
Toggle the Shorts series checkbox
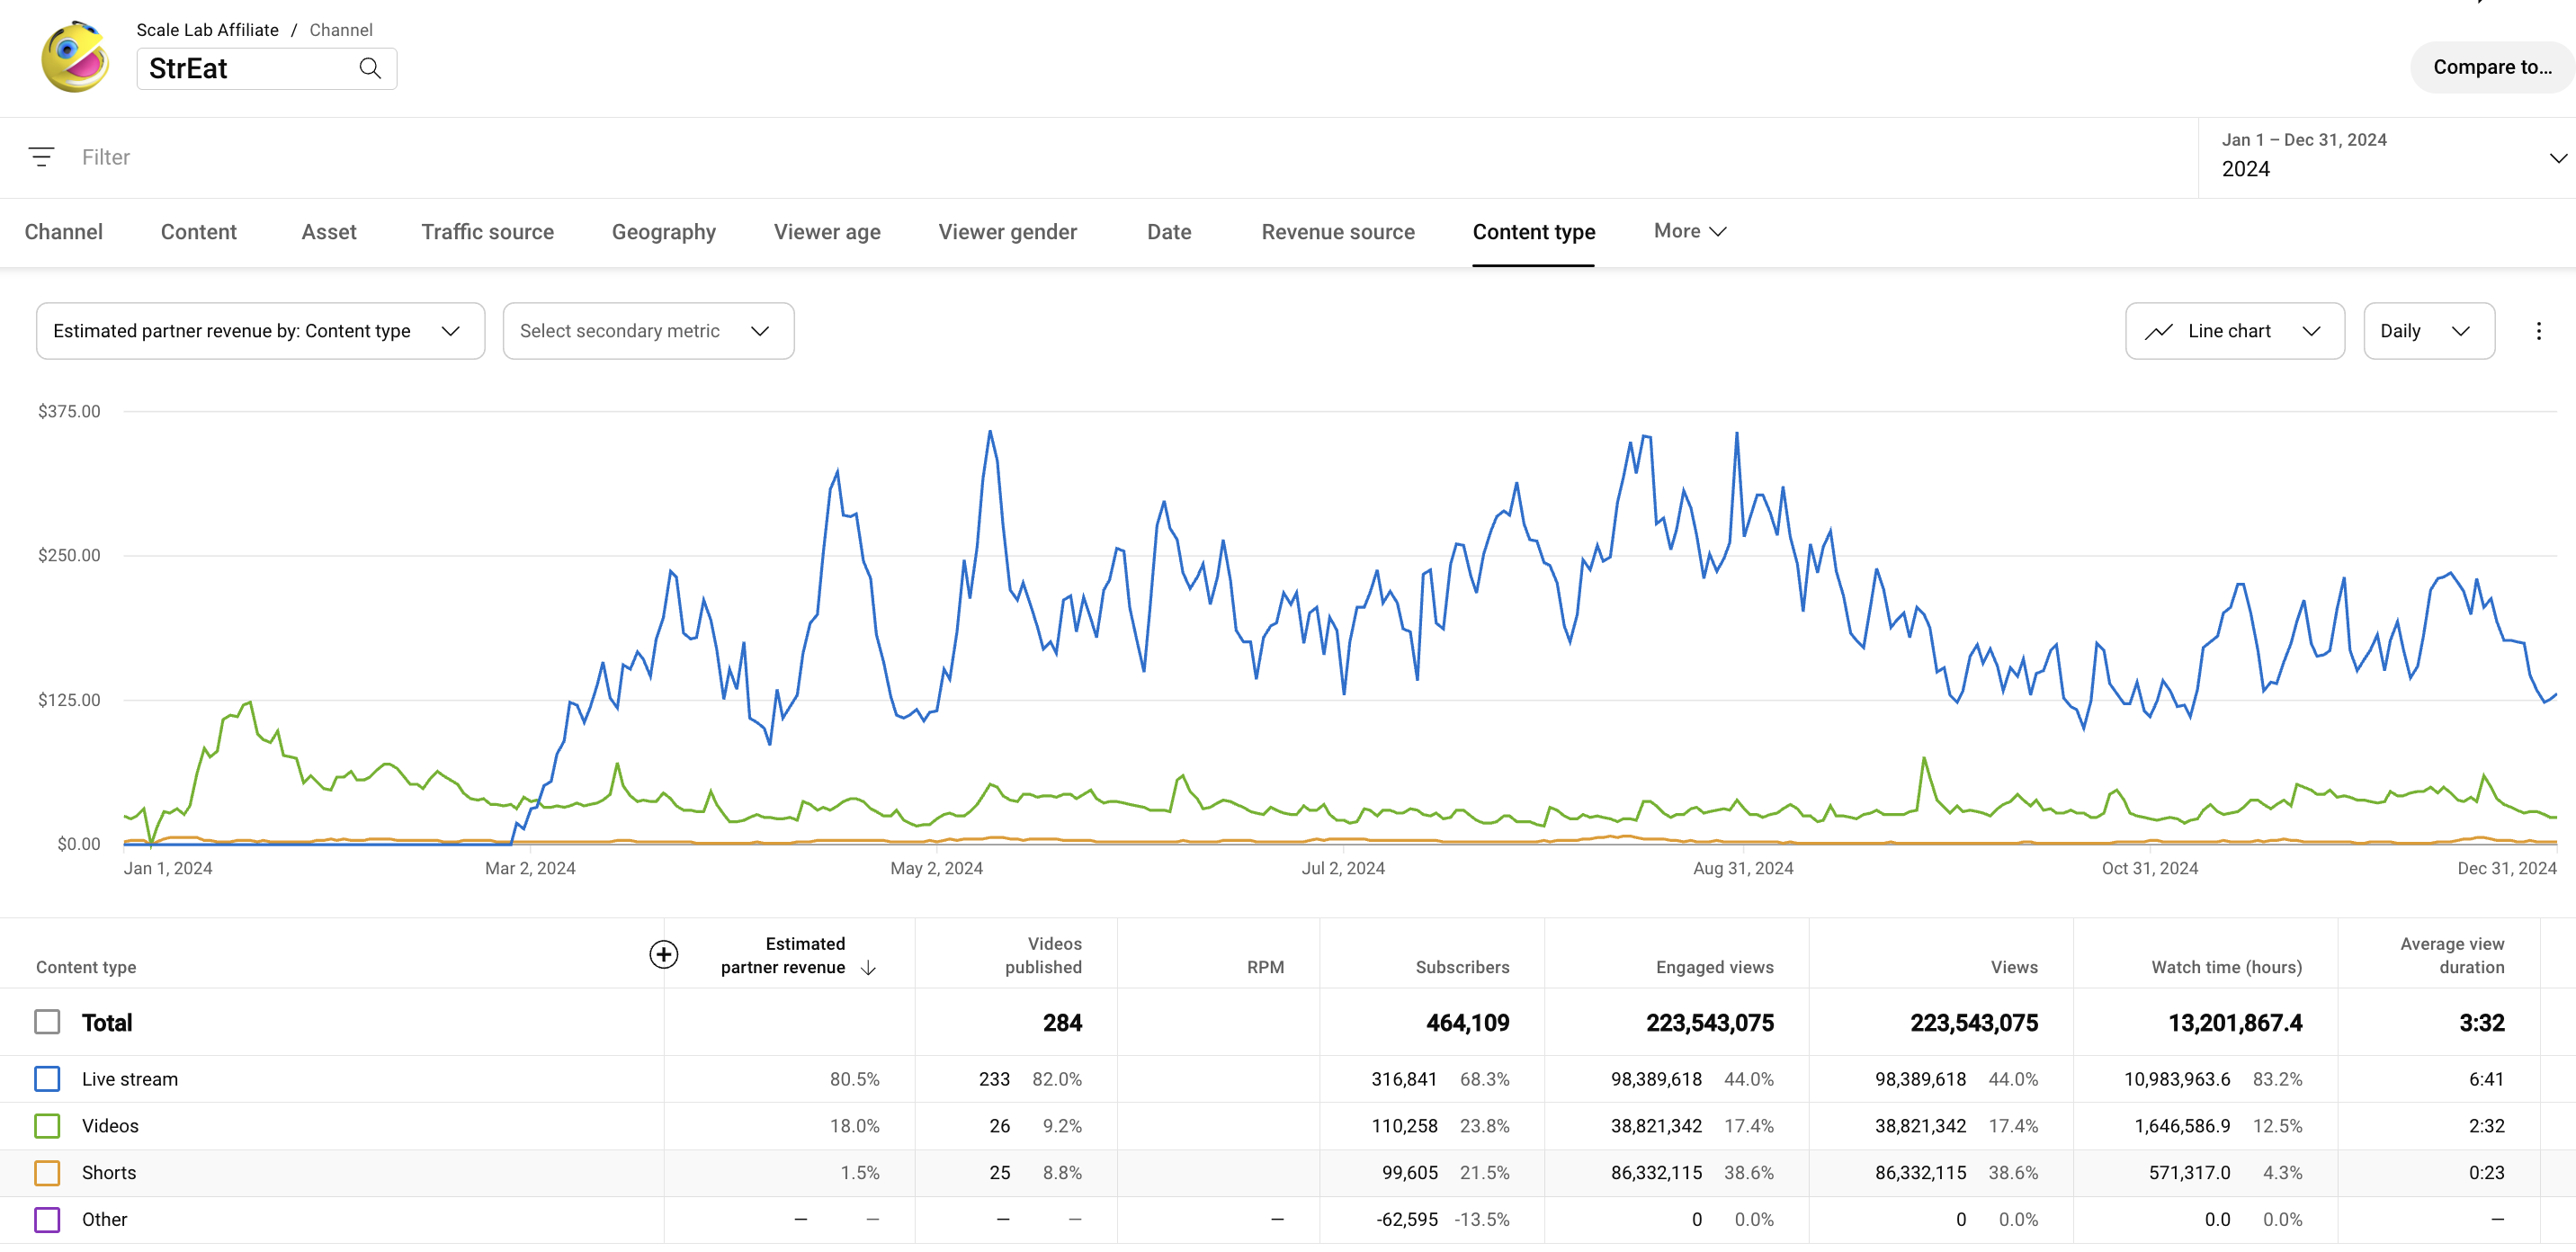[47, 1172]
